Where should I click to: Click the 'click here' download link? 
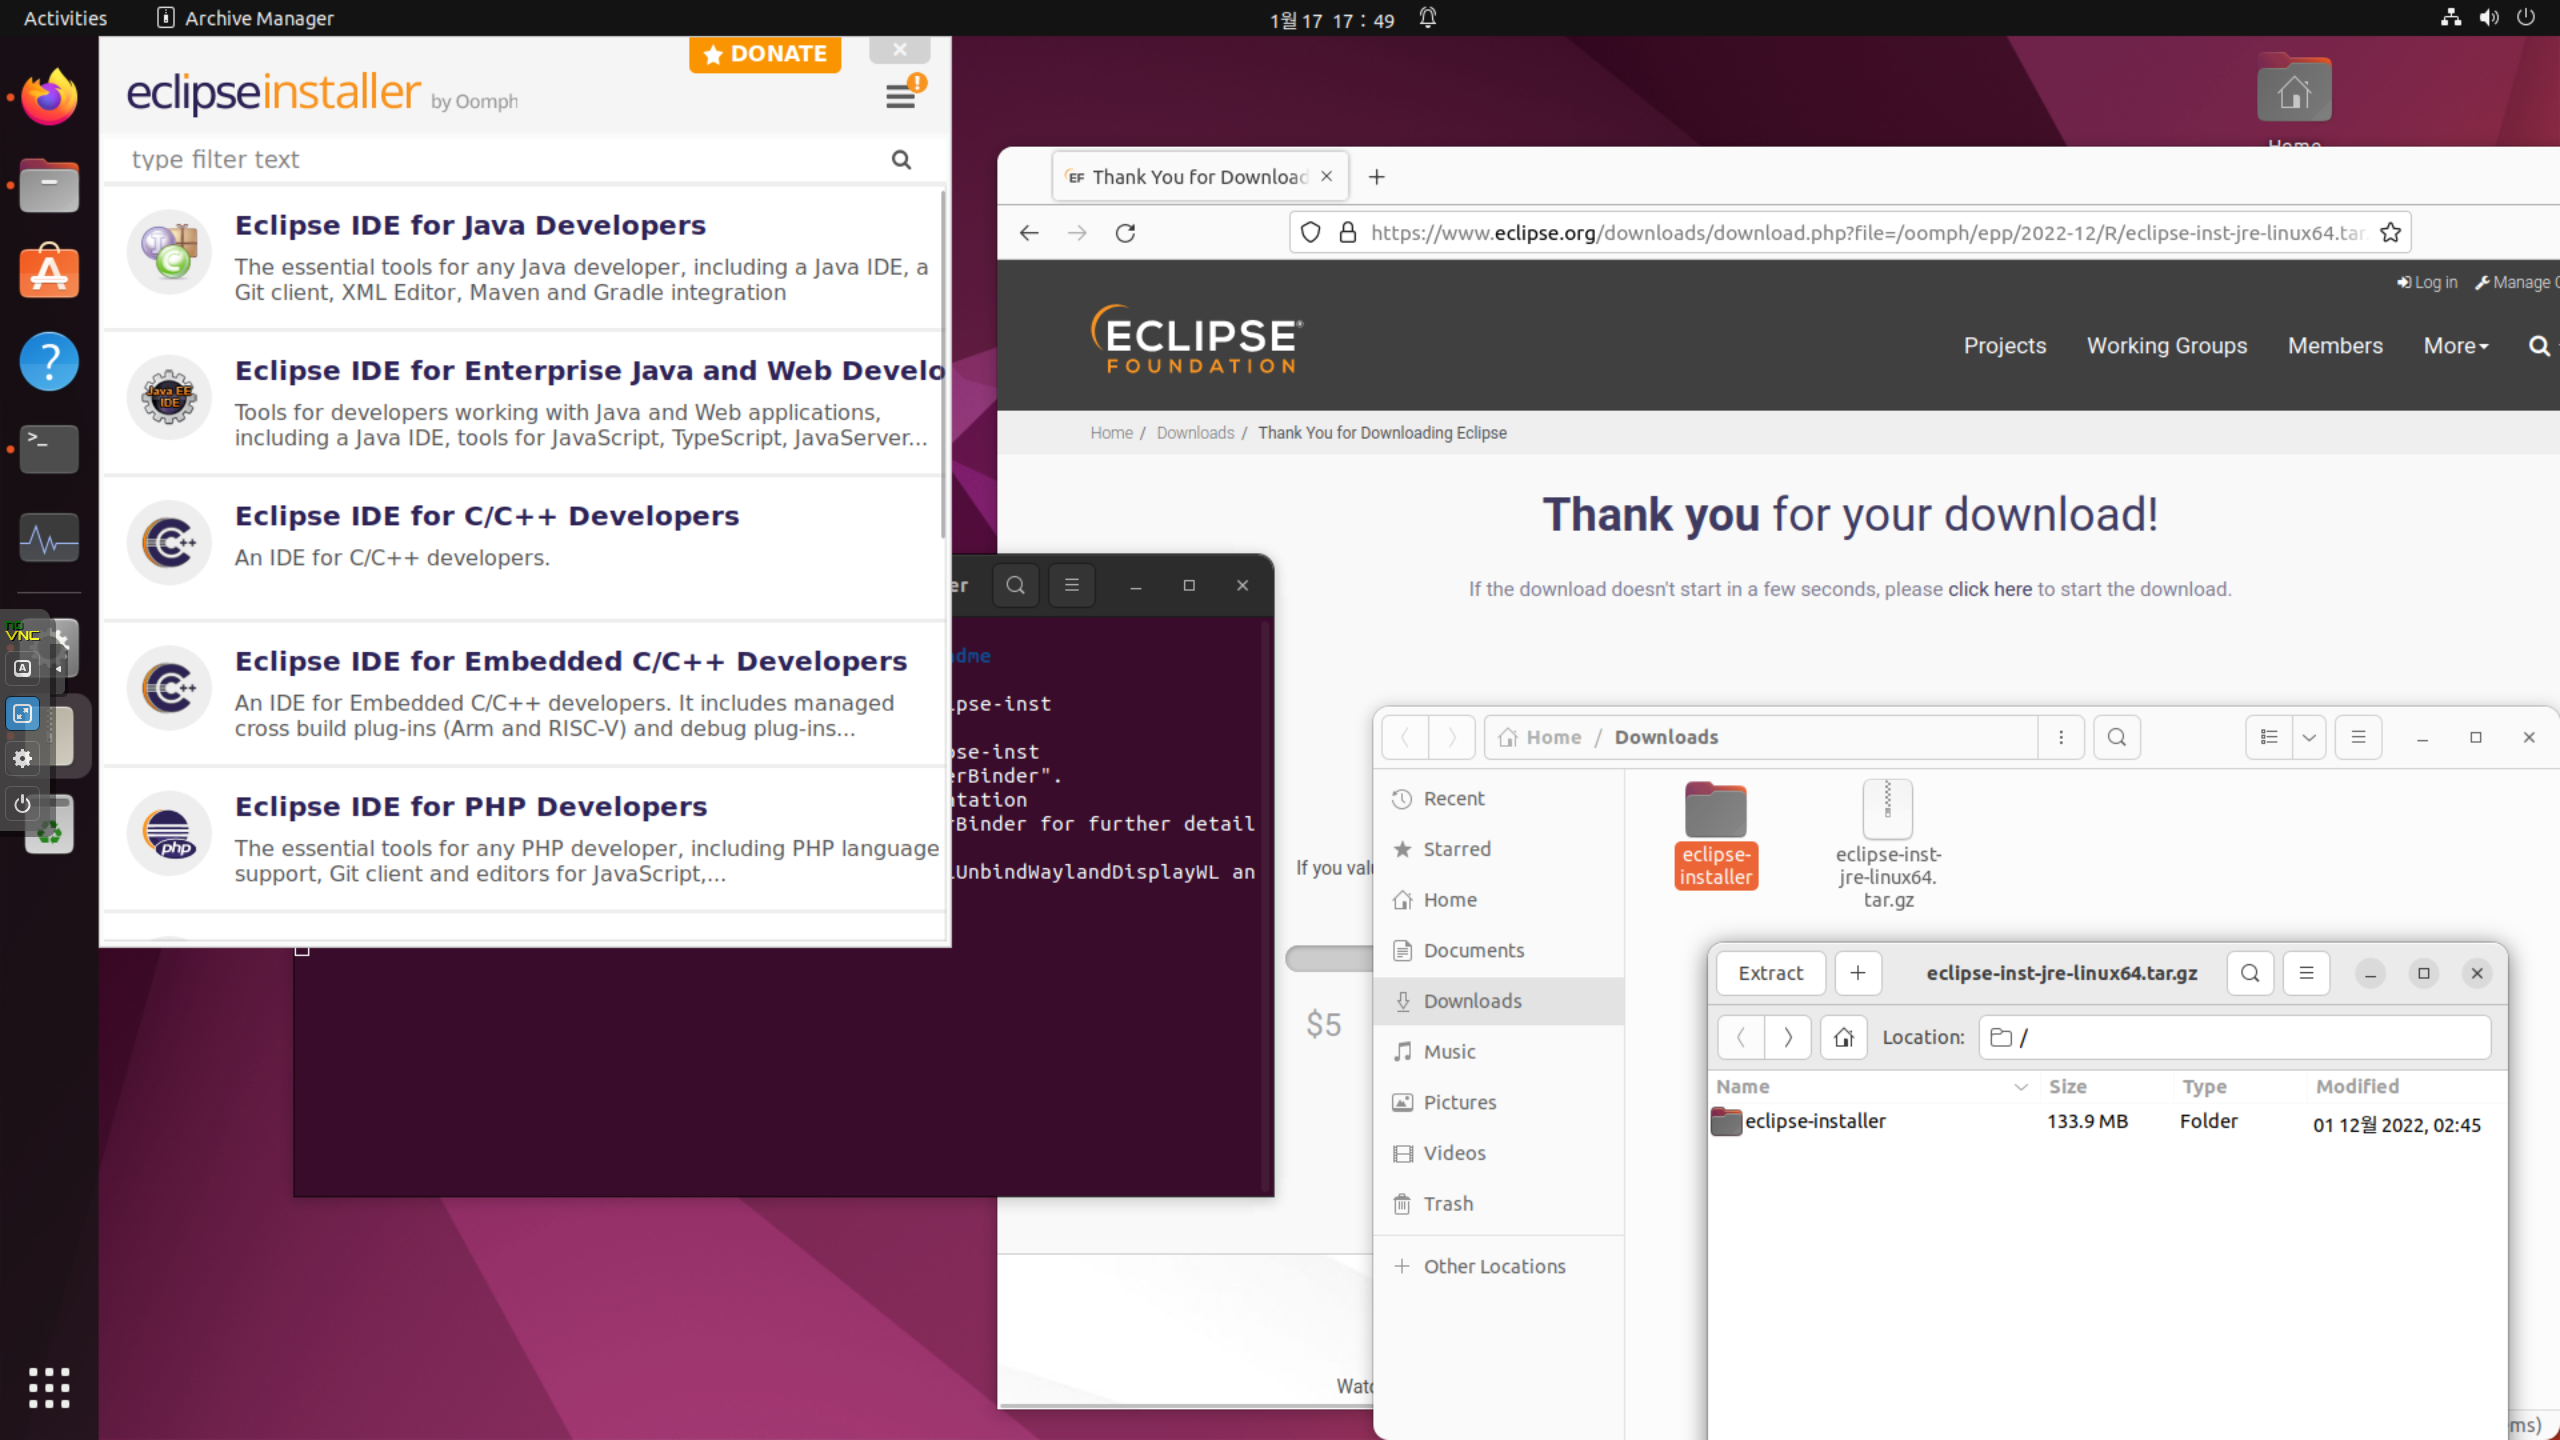tap(1989, 590)
